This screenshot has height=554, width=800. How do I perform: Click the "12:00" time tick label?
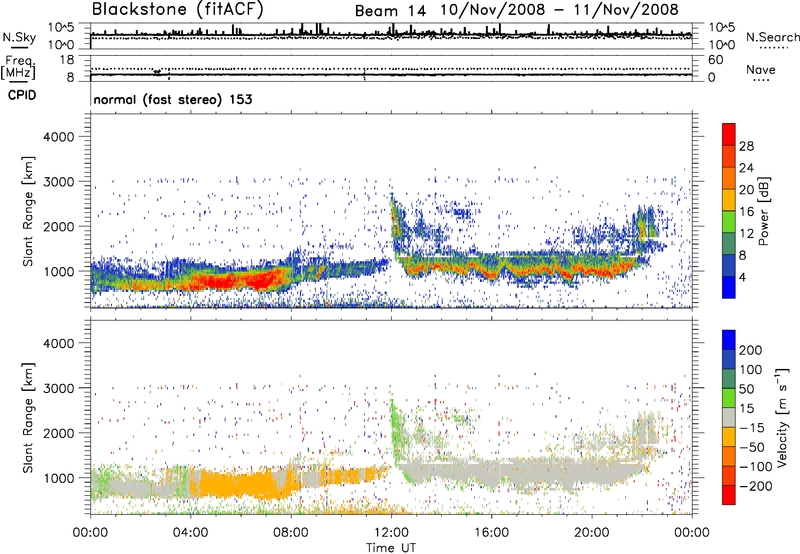coord(391,533)
